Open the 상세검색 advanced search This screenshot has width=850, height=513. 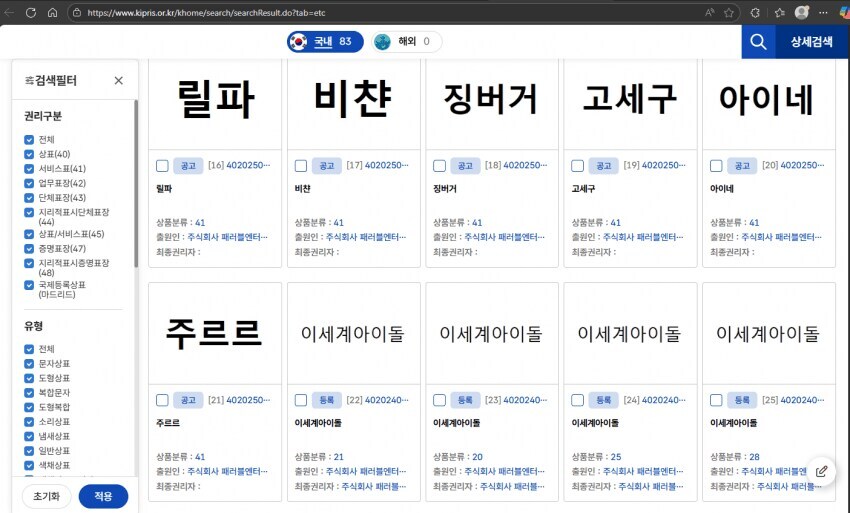click(811, 42)
